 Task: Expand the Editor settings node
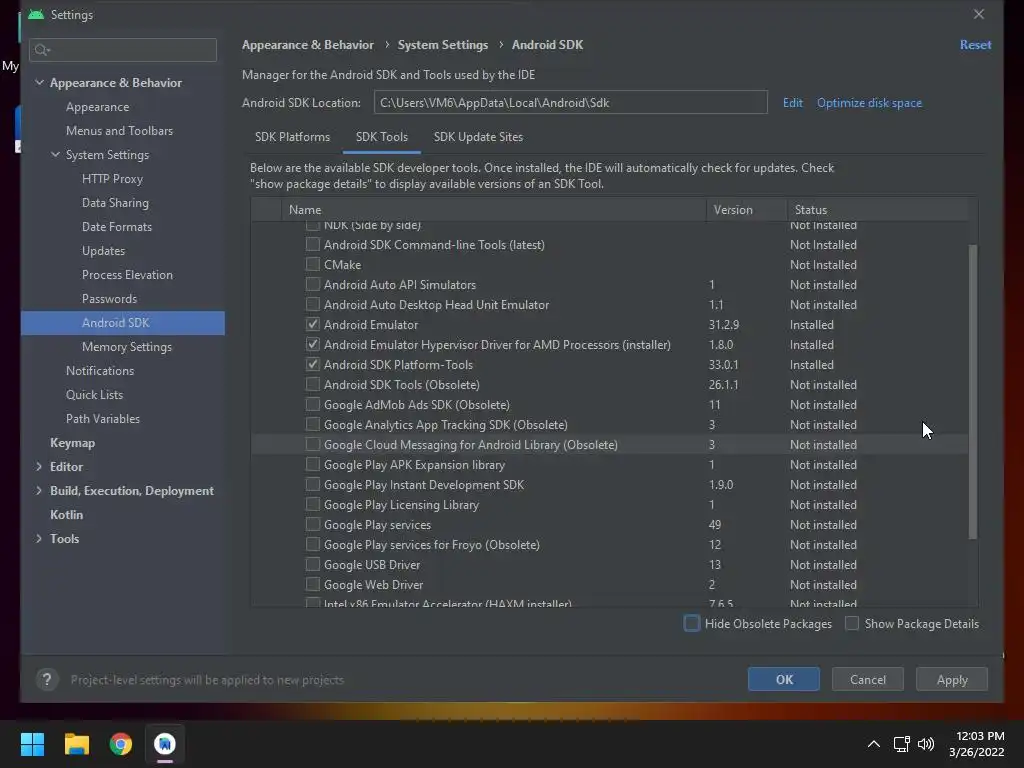[39, 466]
